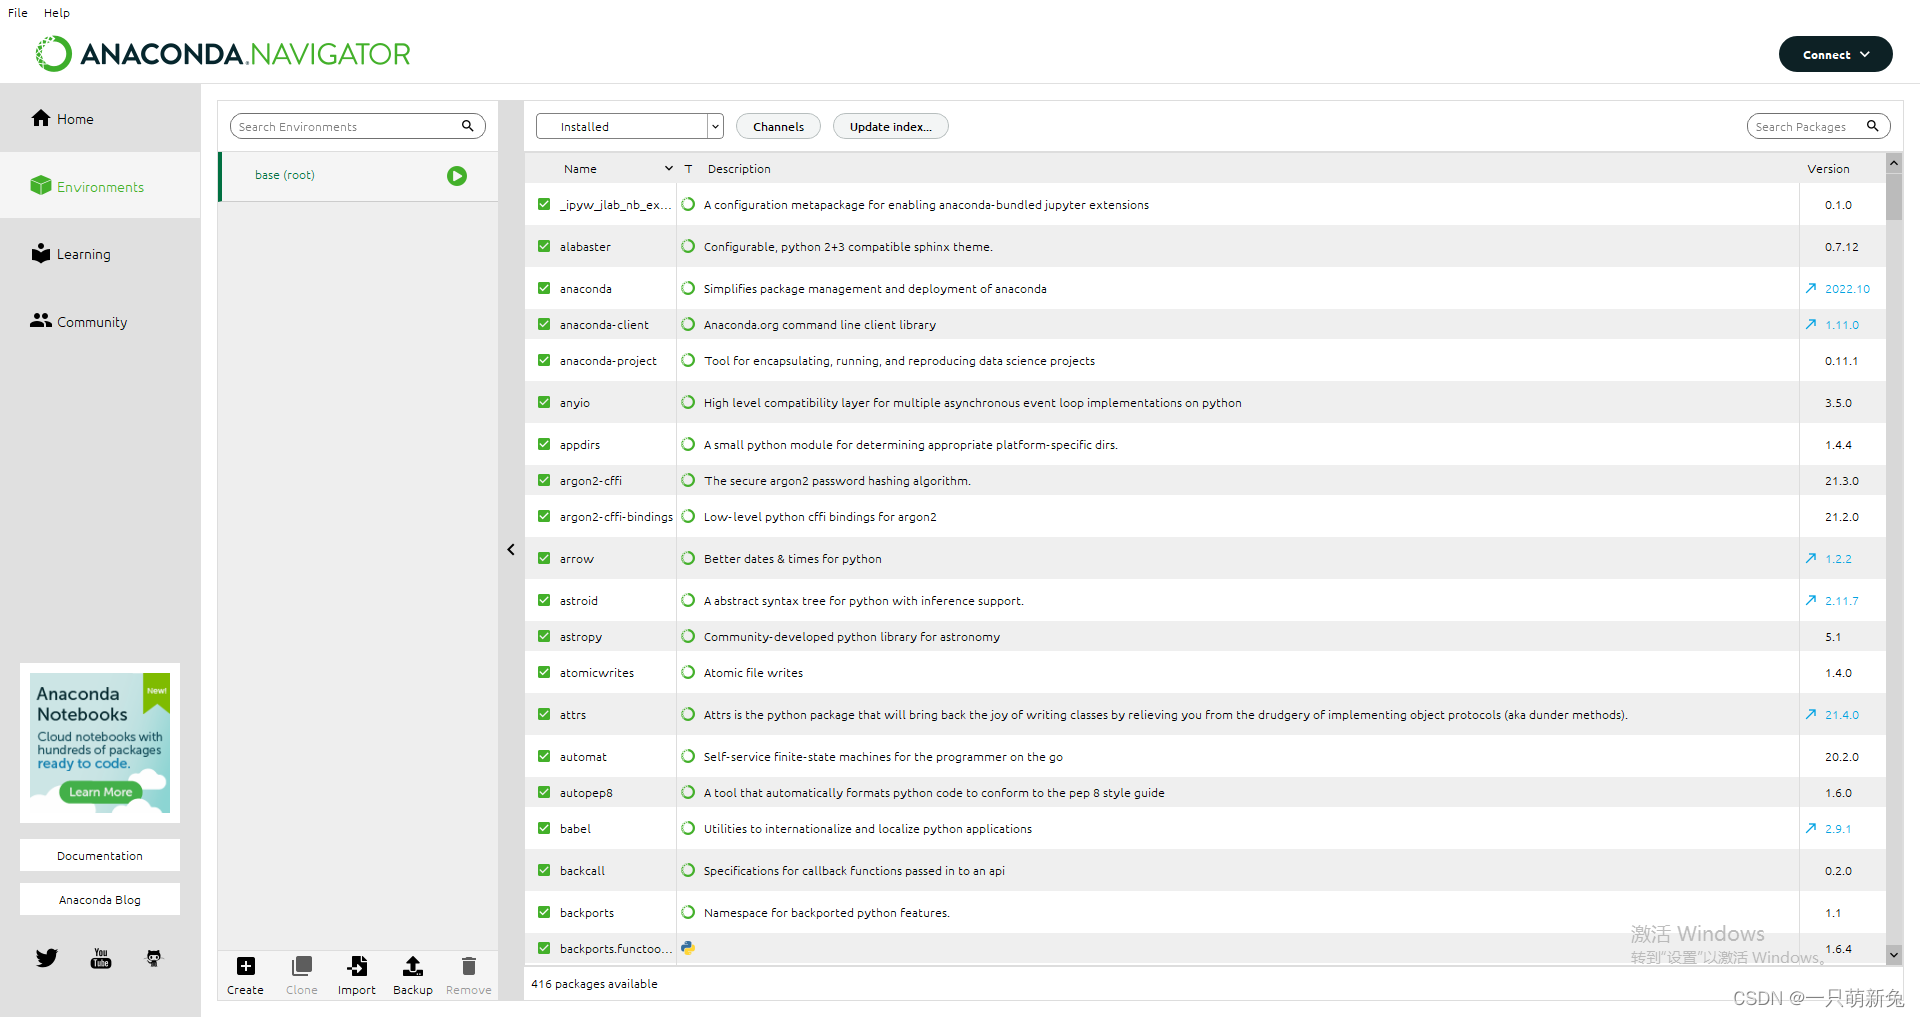Open the YouTube link icon
Viewport: 1920px width, 1017px height.
[x=101, y=958]
